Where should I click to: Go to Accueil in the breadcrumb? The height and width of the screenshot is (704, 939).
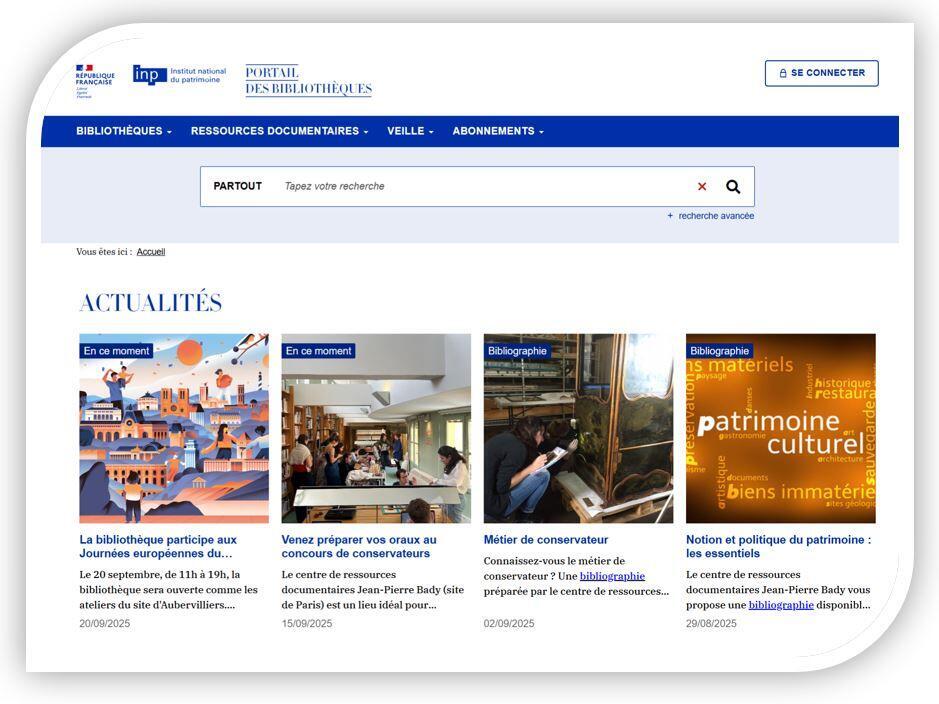[151, 252]
